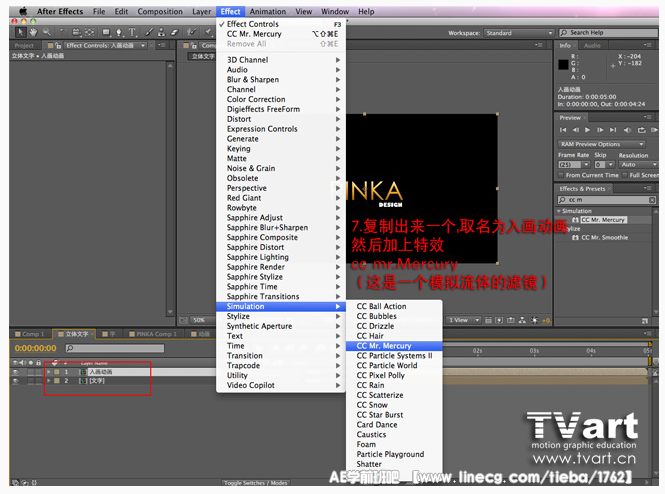Select CC Mr. Smoothie preset
The height and width of the screenshot is (494, 665).
tap(604, 237)
